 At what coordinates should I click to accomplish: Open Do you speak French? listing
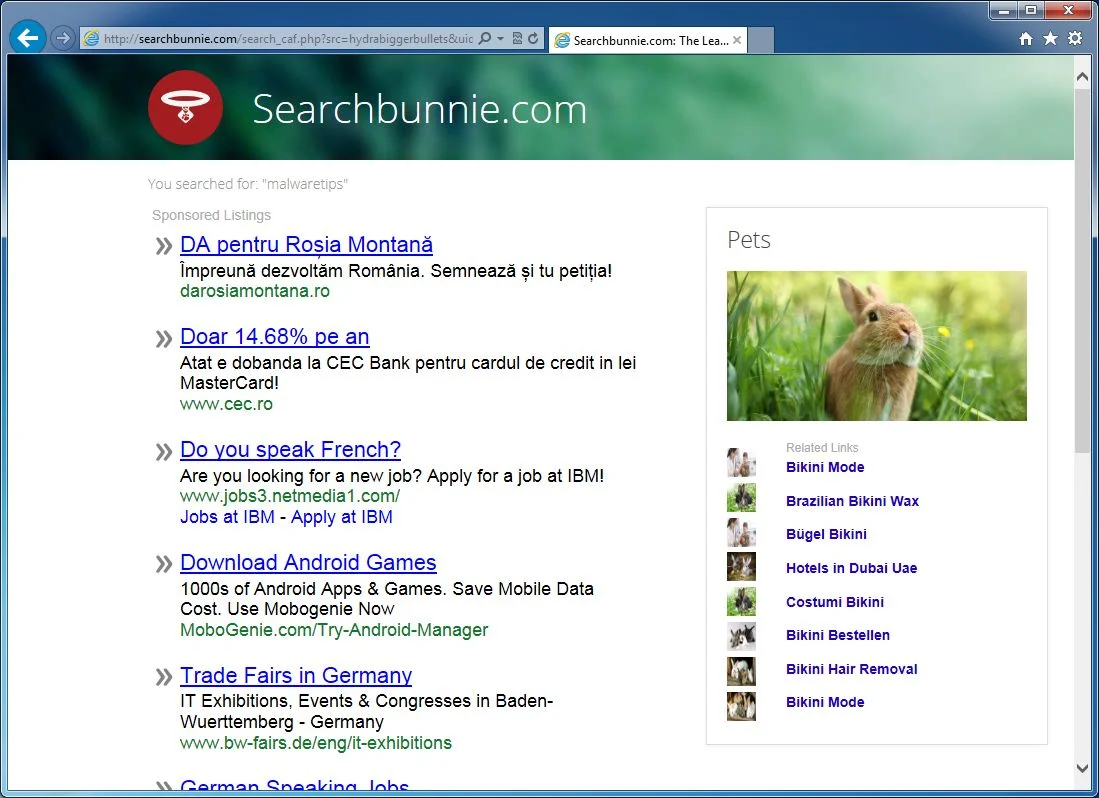pos(290,449)
